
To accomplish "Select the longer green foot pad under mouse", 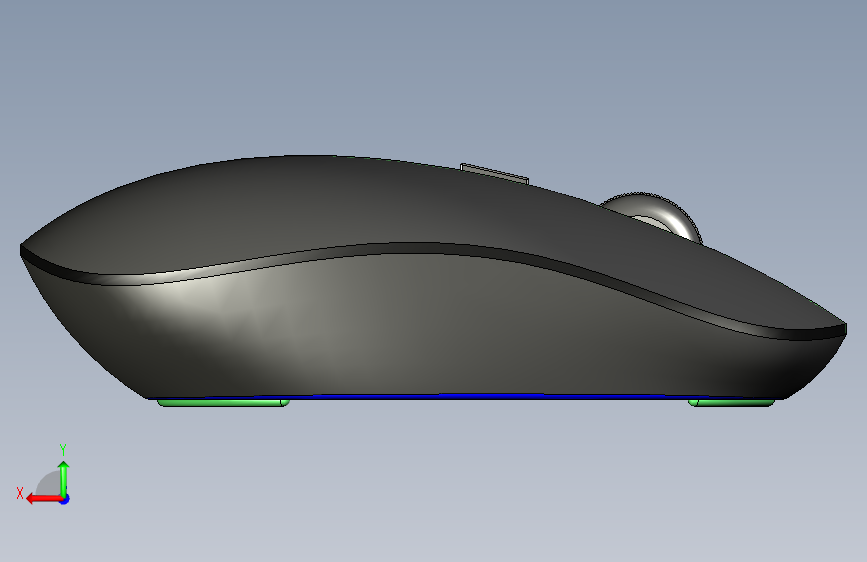I will point(223,403).
